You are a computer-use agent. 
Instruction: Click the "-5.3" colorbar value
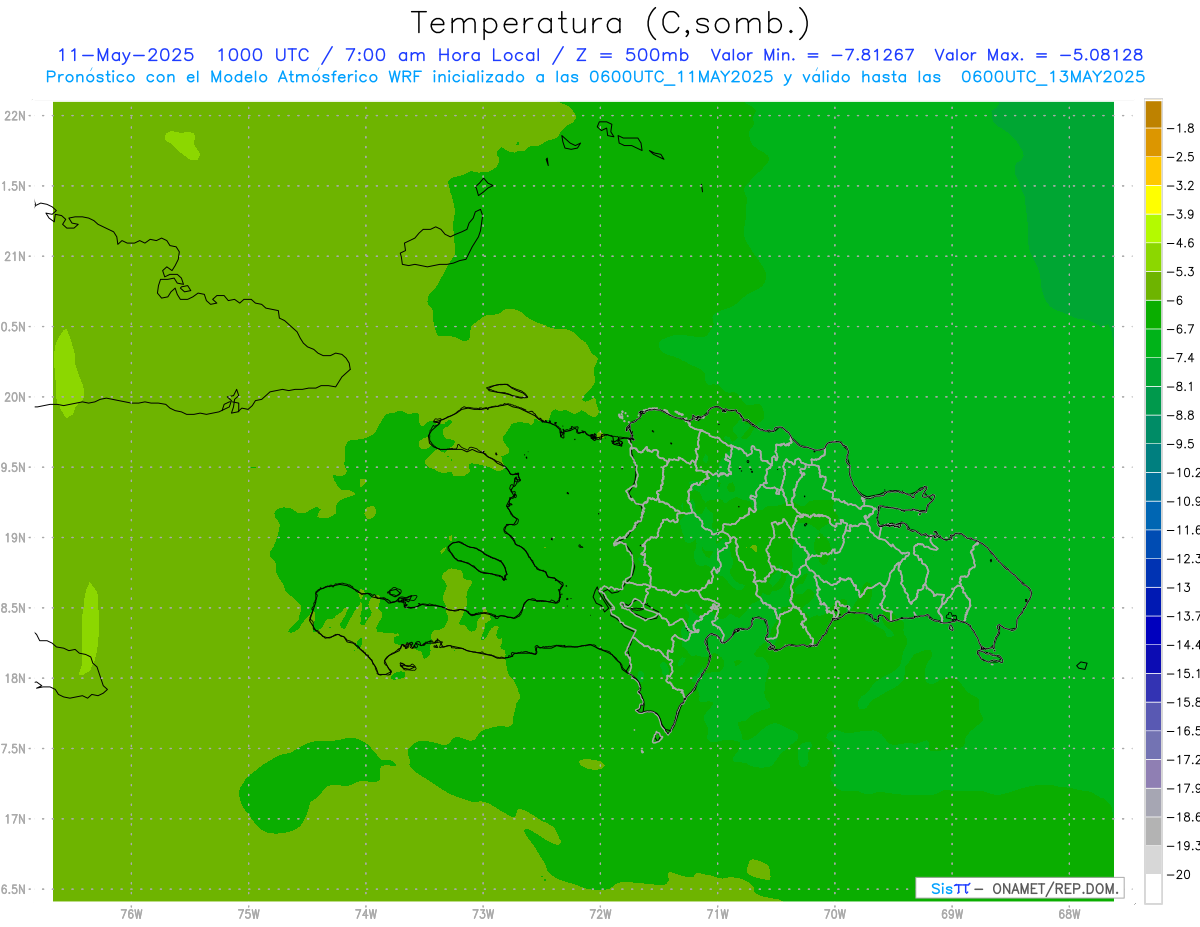tap(1181, 272)
